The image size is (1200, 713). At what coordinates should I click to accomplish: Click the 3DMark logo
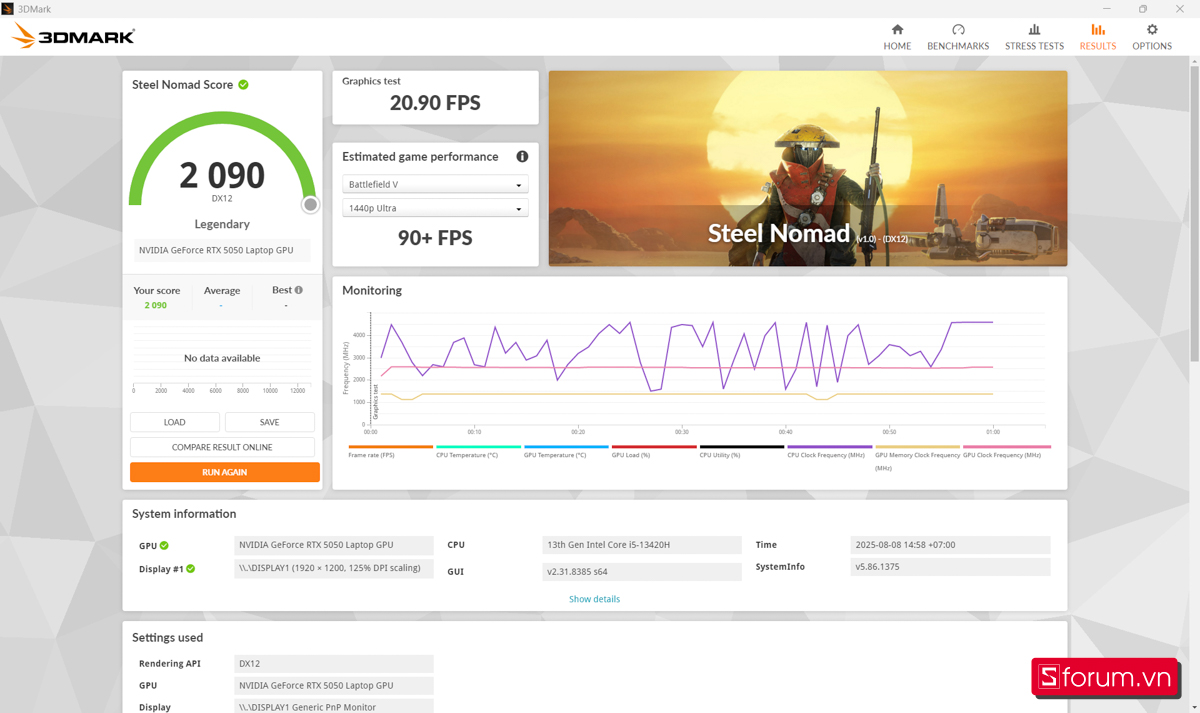(73, 37)
